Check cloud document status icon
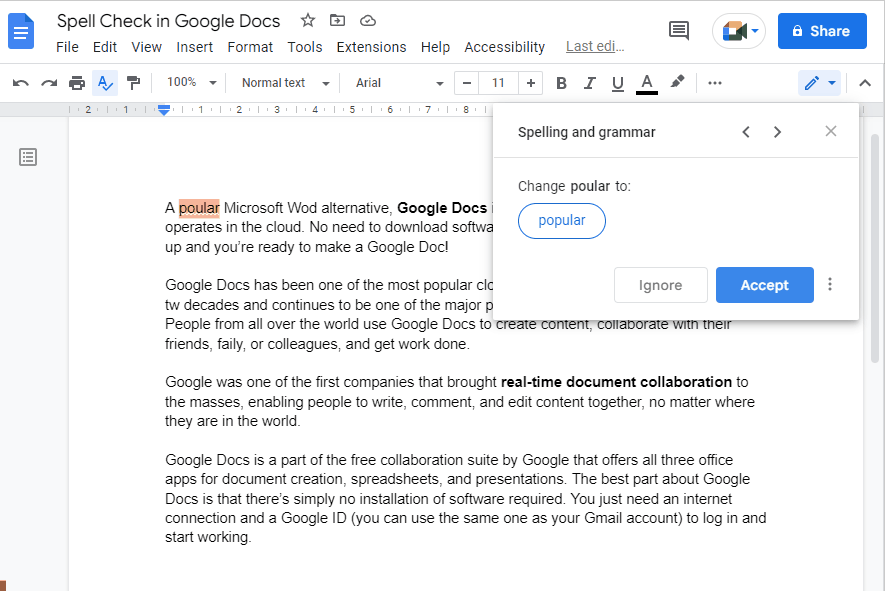Screen dimensions: 885x591 pyautogui.click(x=367, y=21)
